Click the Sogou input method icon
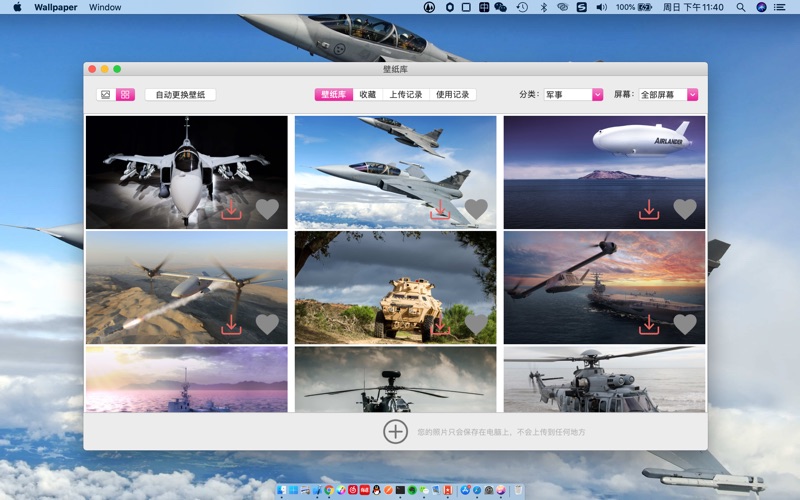800x500 pixels. [x=582, y=7]
